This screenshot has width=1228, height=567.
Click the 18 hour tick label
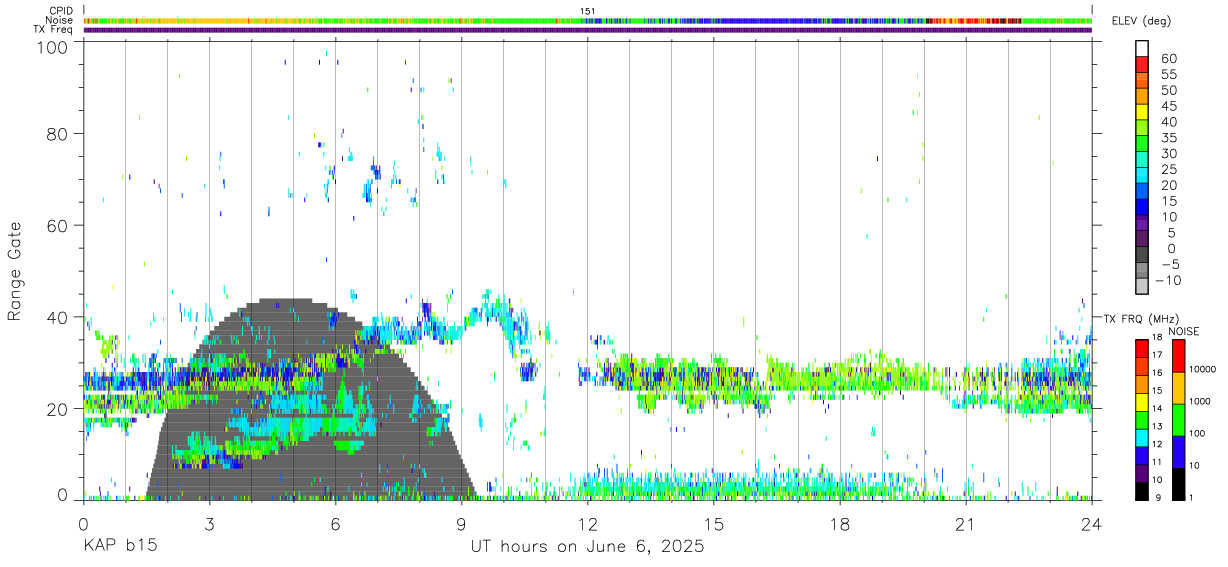click(840, 523)
